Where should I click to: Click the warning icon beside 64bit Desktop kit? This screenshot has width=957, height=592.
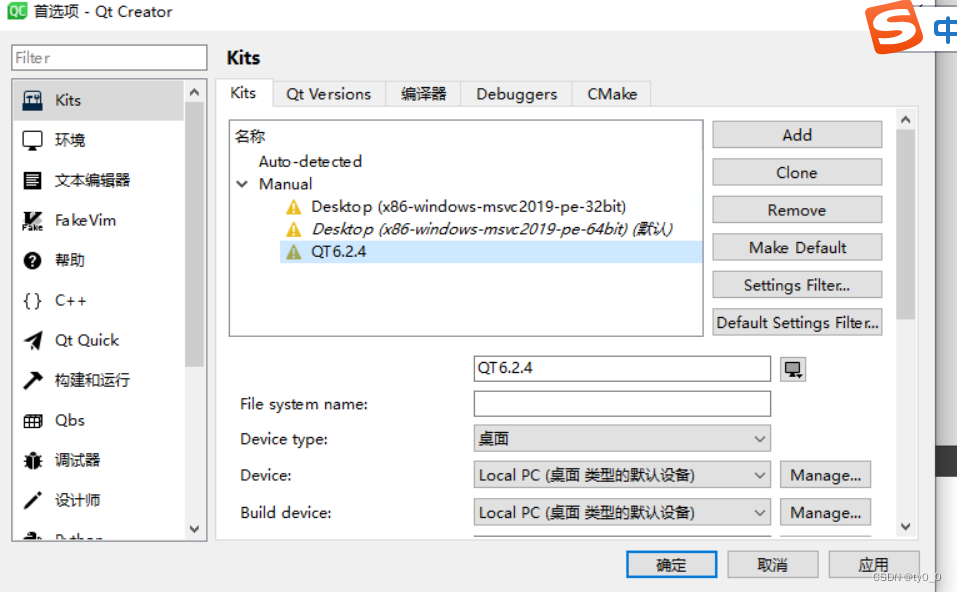(x=294, y=229)
